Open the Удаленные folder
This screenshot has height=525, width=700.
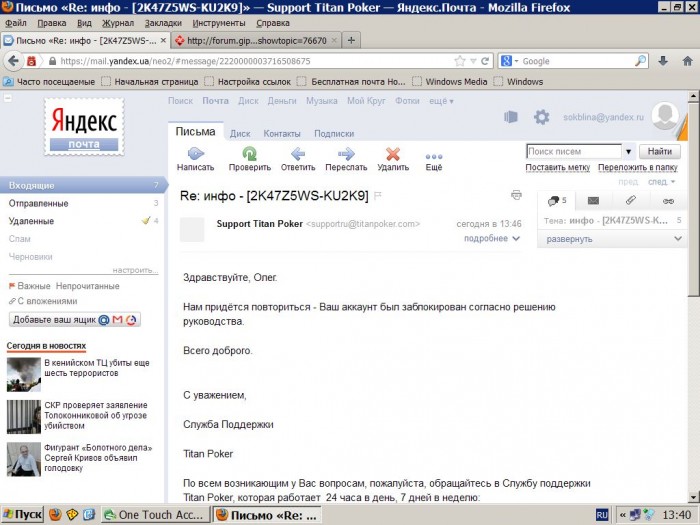coord(31,221)
